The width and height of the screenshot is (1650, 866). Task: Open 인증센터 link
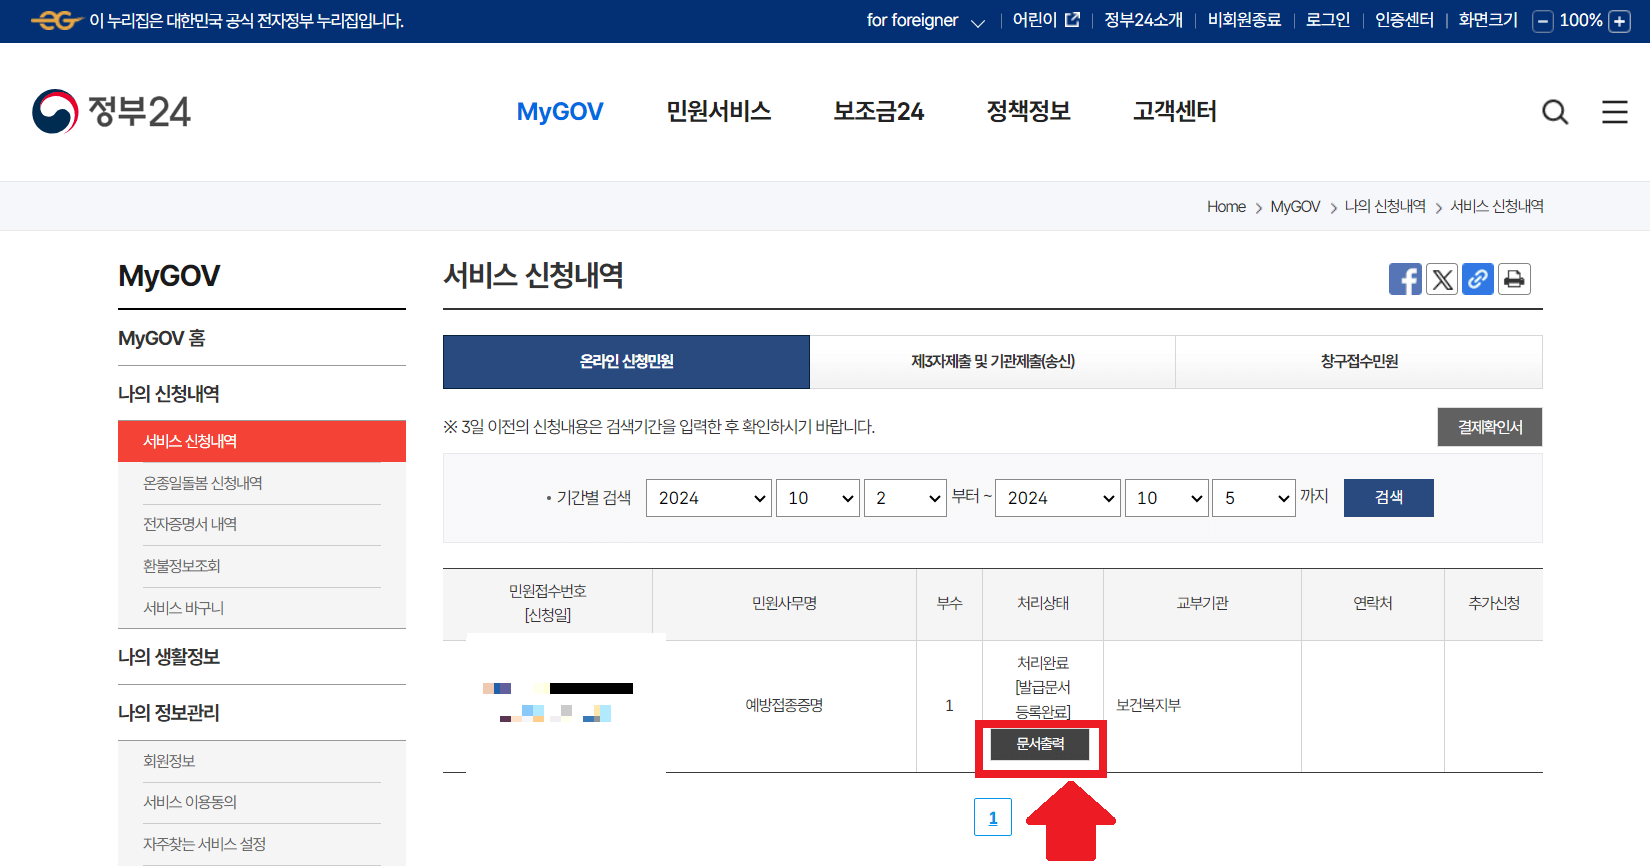click(x=1404, y=20)
